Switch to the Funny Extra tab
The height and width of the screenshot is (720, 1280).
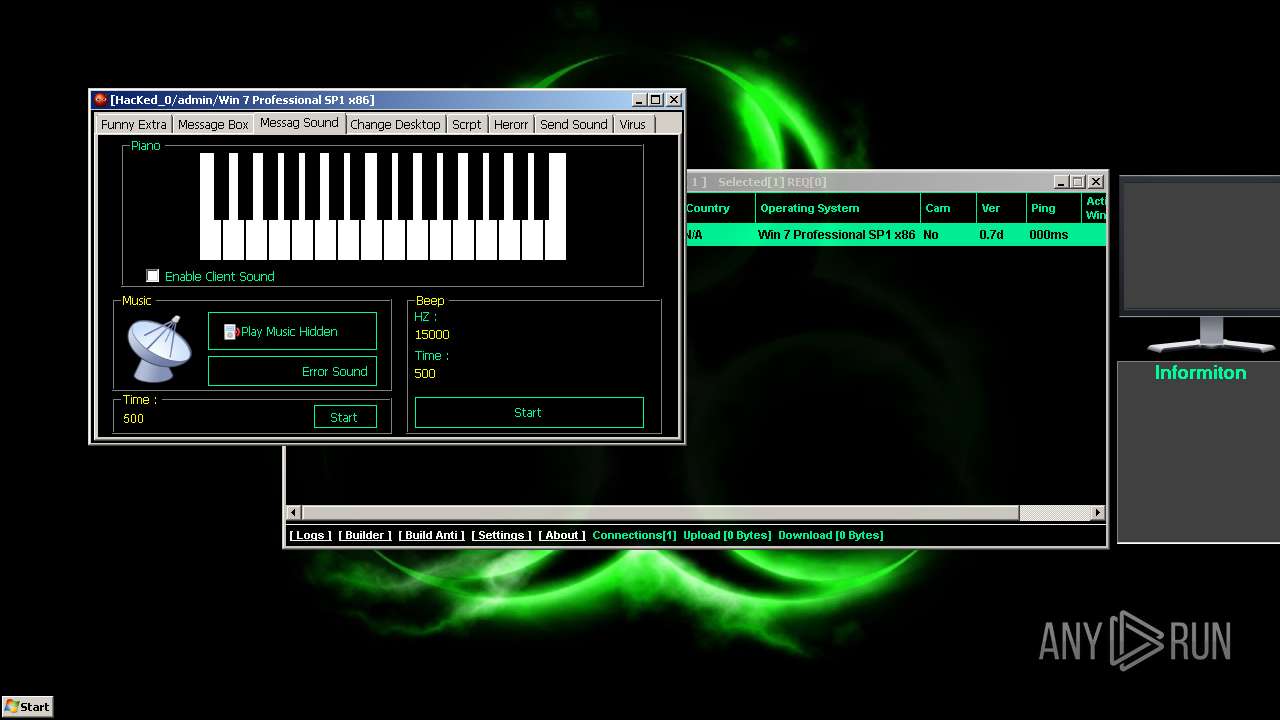pos(134,124)
